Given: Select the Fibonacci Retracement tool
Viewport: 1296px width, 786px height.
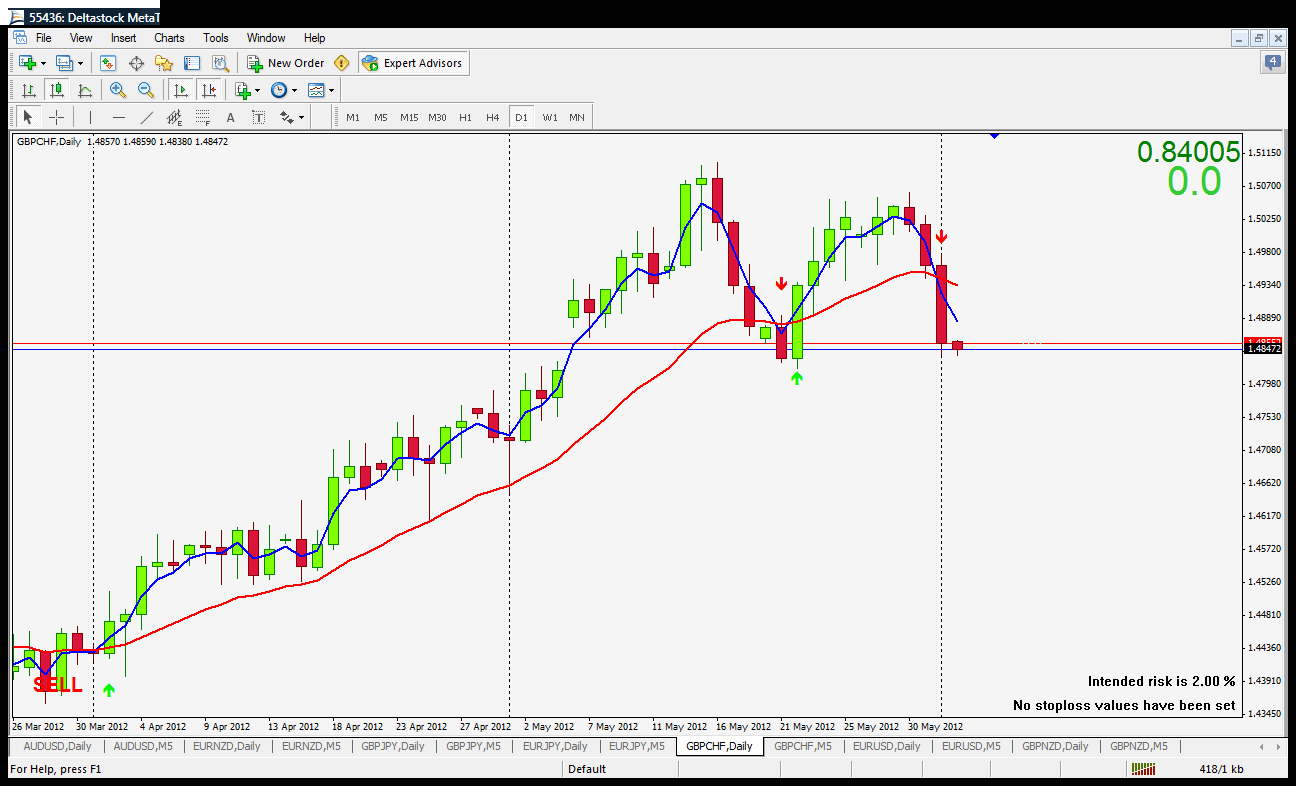Looking at the screenshot, I should (x=202, y=117).
